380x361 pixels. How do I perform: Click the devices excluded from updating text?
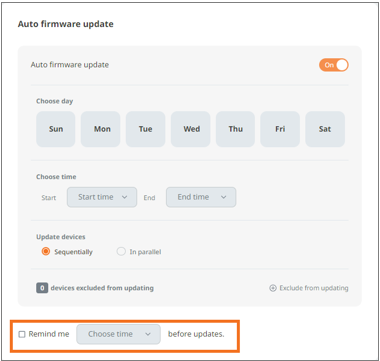click(x=102, y=288)
